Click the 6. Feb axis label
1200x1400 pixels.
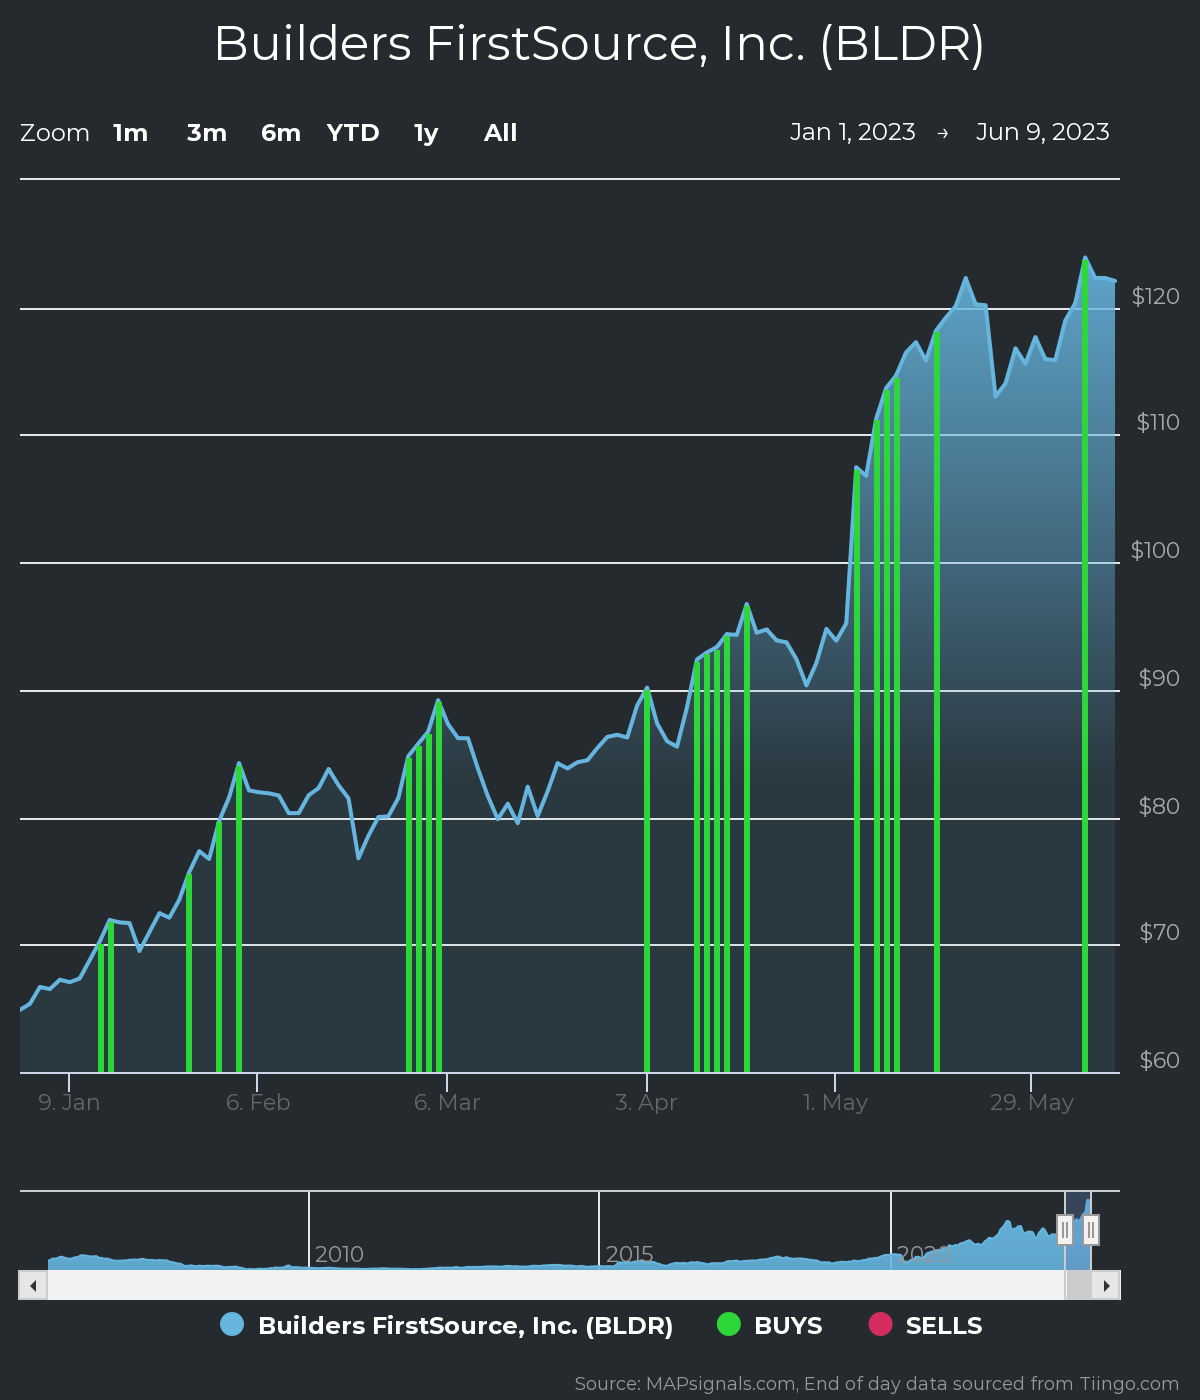258,1102
